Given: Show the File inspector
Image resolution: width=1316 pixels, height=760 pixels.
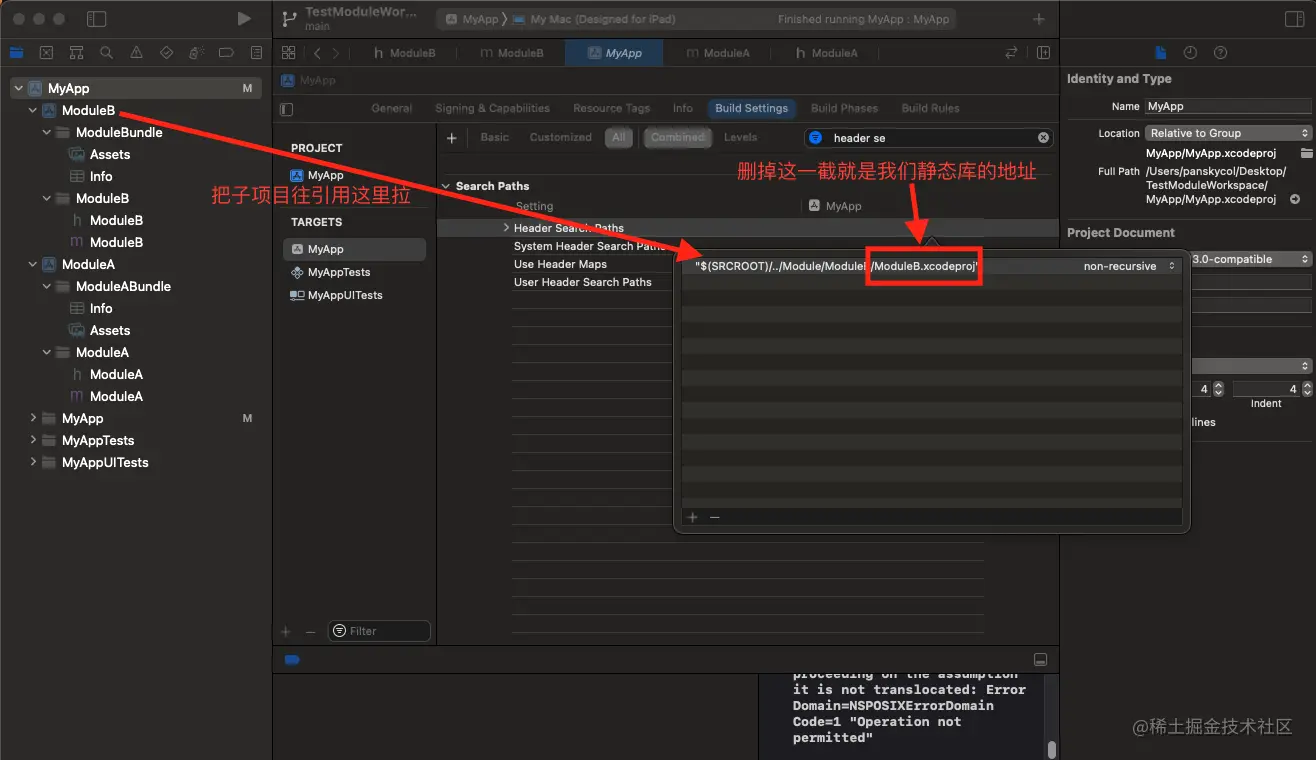Looking at the screenshot, I should [x=1161, y=53].
